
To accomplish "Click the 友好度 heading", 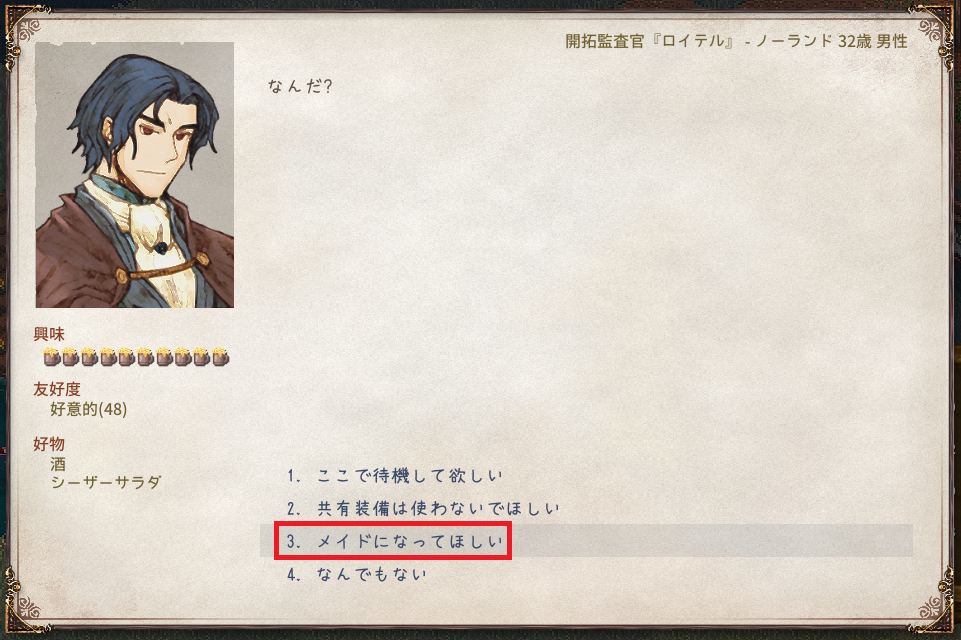I will (x=57, y=389).
